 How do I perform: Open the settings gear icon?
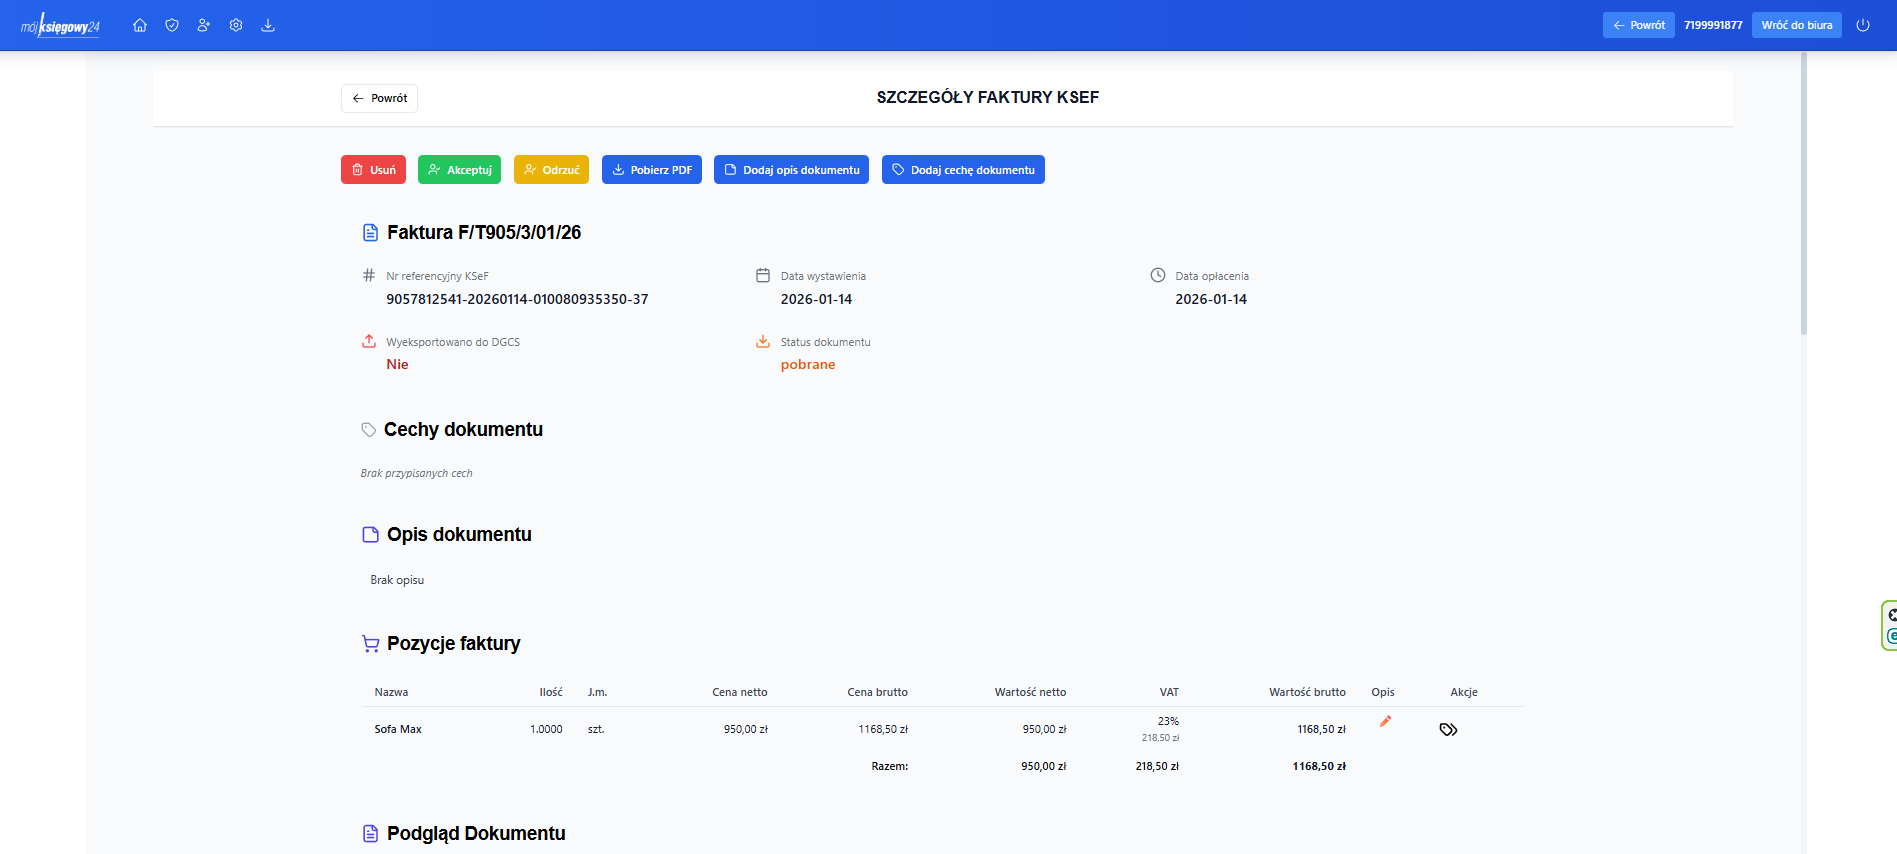tap(236, 25)
